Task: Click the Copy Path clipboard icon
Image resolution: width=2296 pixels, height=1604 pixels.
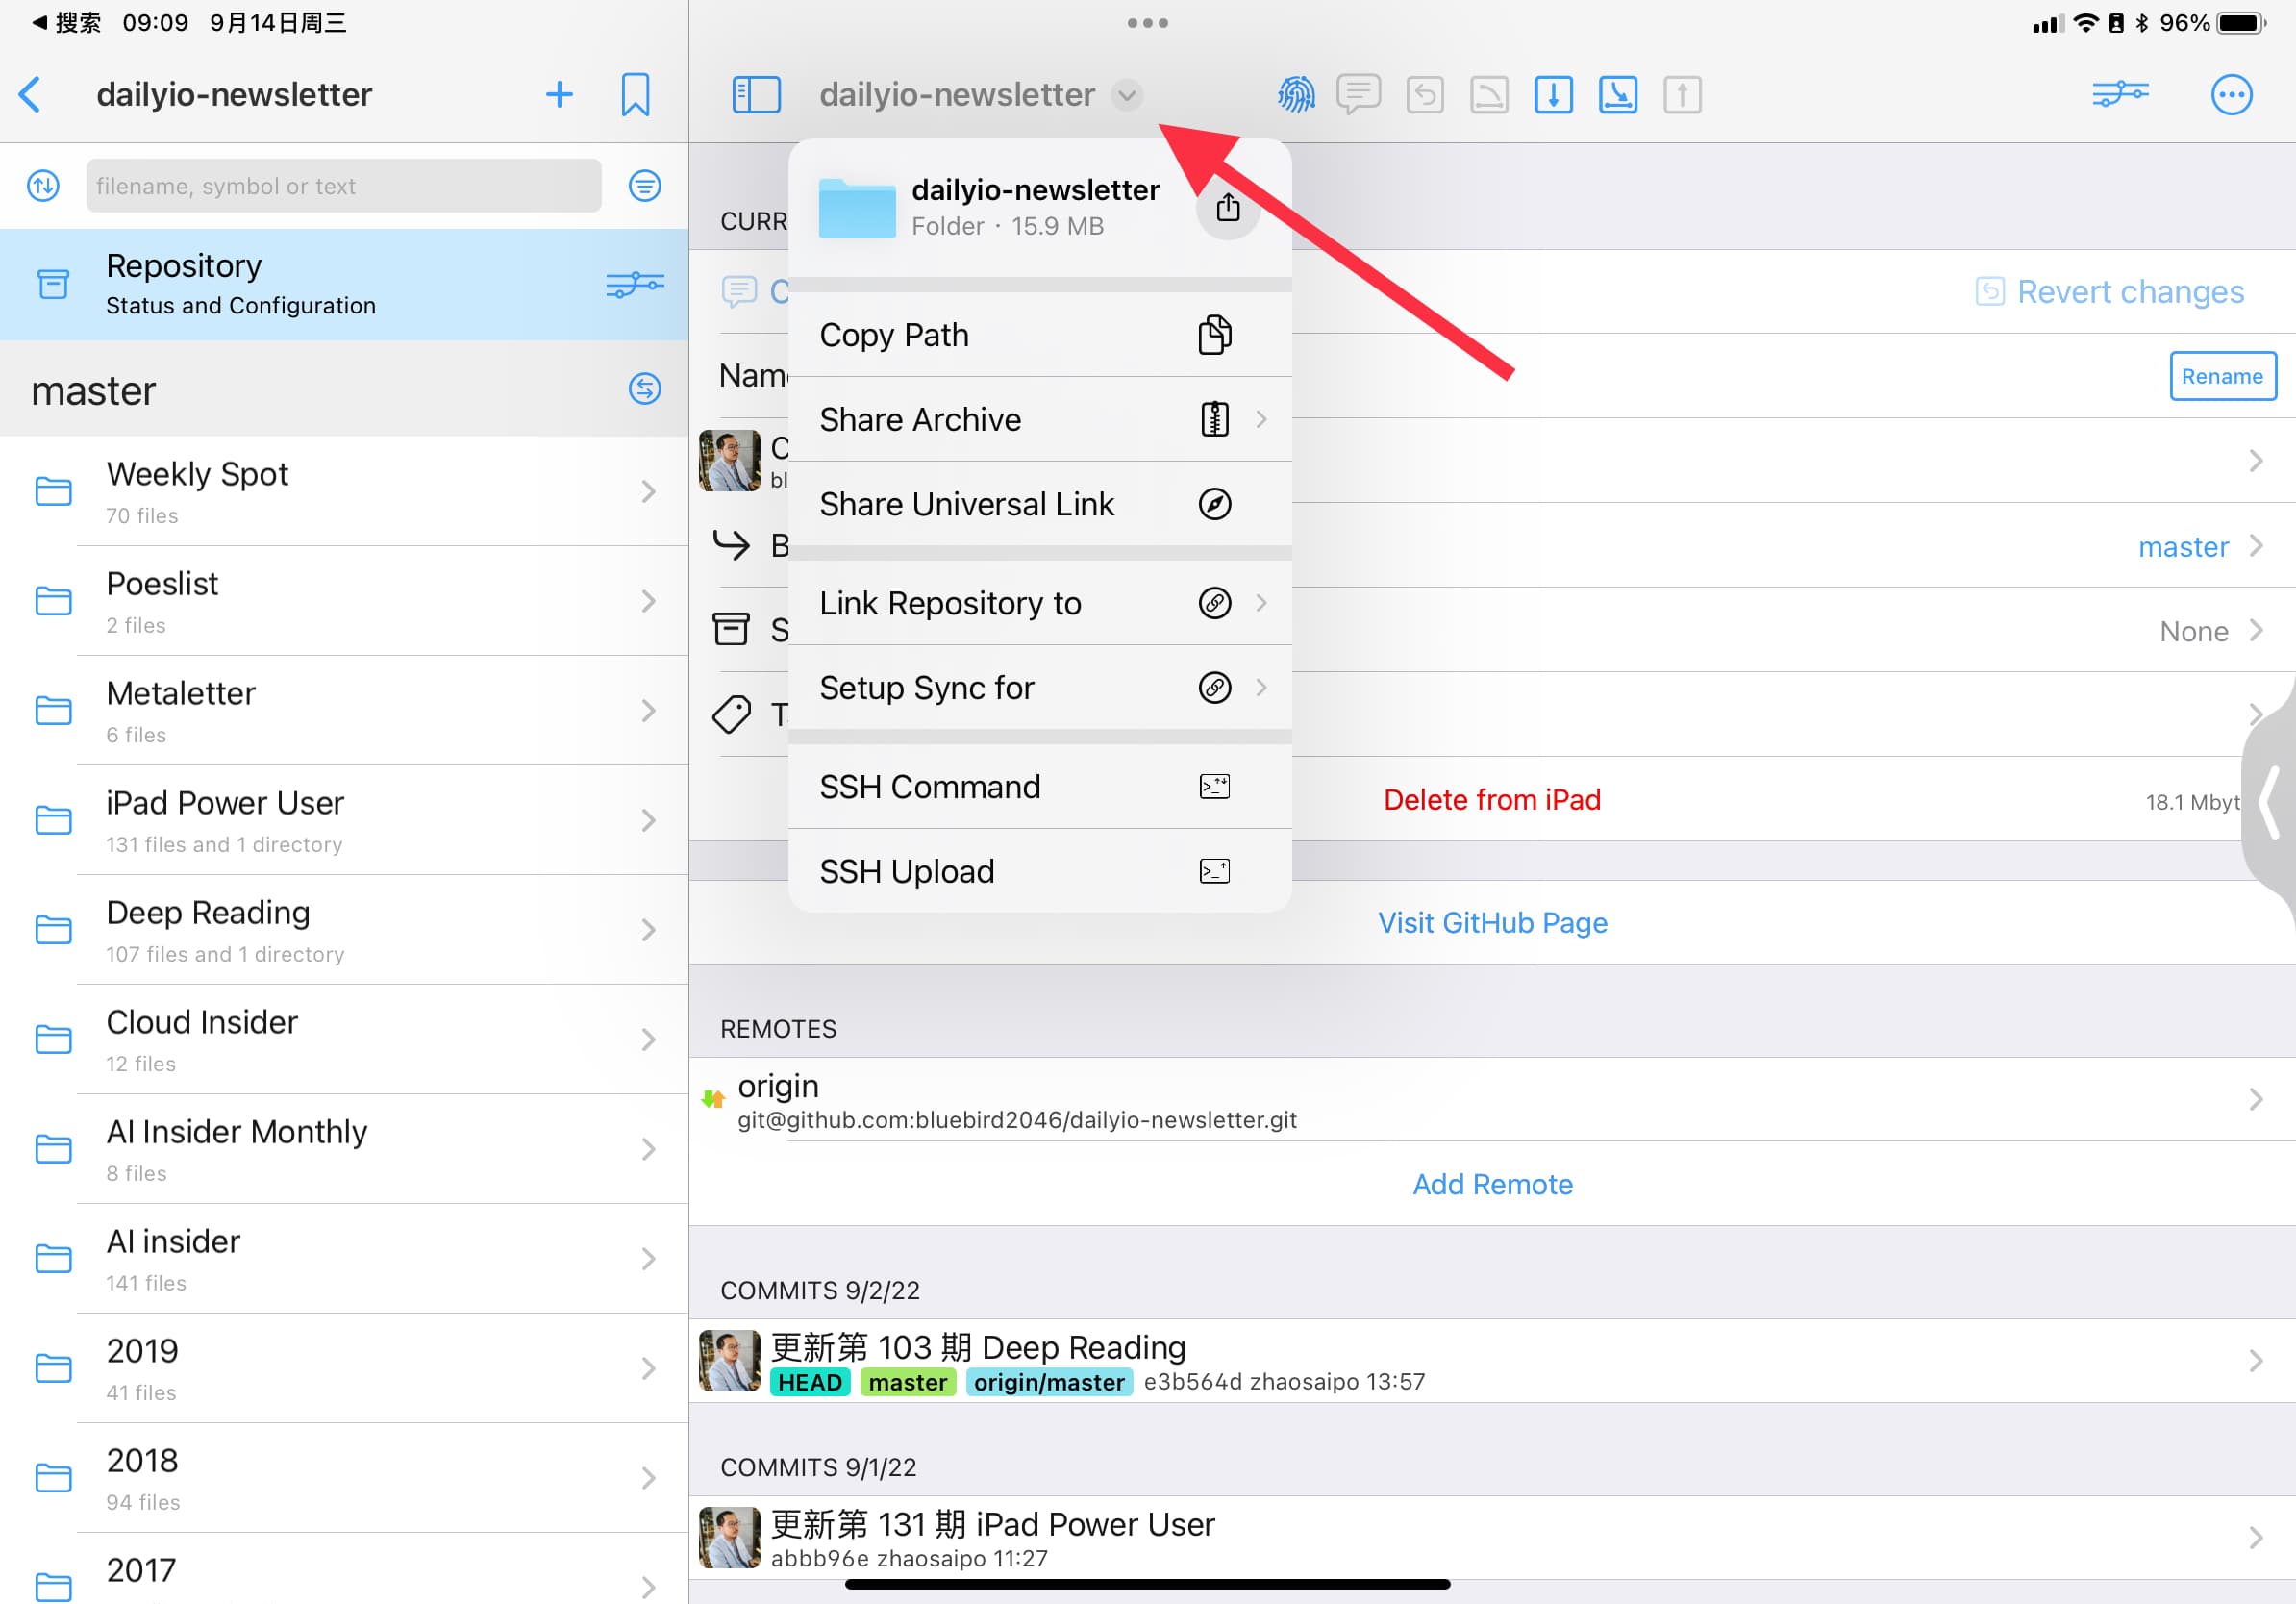Action: click(1215, 335)
